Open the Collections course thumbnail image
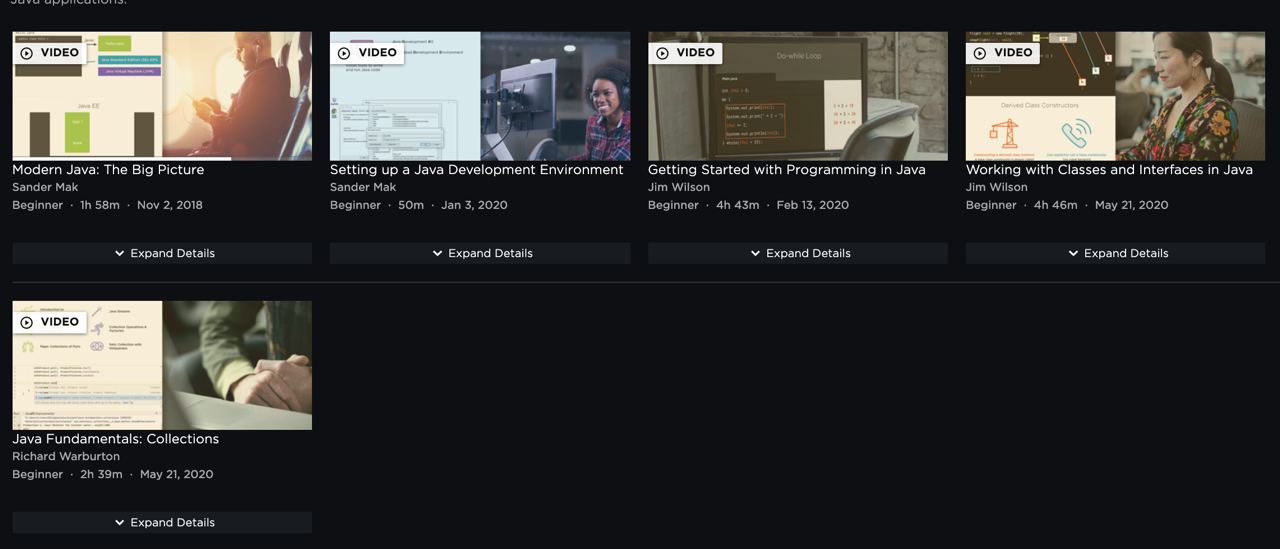Image resolution: width=1280 pixels, height=549 pixels. tap(162, 365)
